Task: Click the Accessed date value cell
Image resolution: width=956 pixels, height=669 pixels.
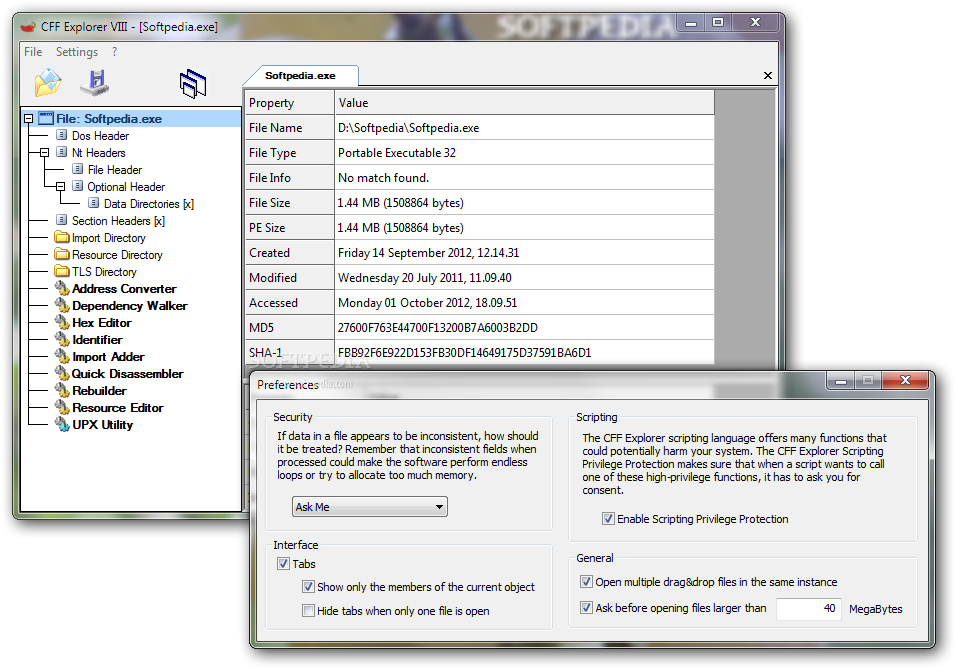Action: pyautogui.click(x=525, y=302)
